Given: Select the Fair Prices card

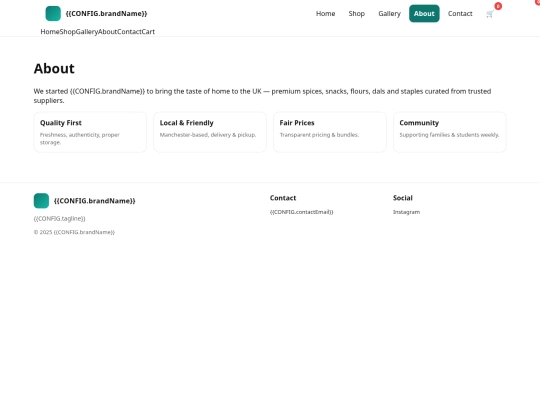Looking at the screenshot, I should tap(330, 132).
